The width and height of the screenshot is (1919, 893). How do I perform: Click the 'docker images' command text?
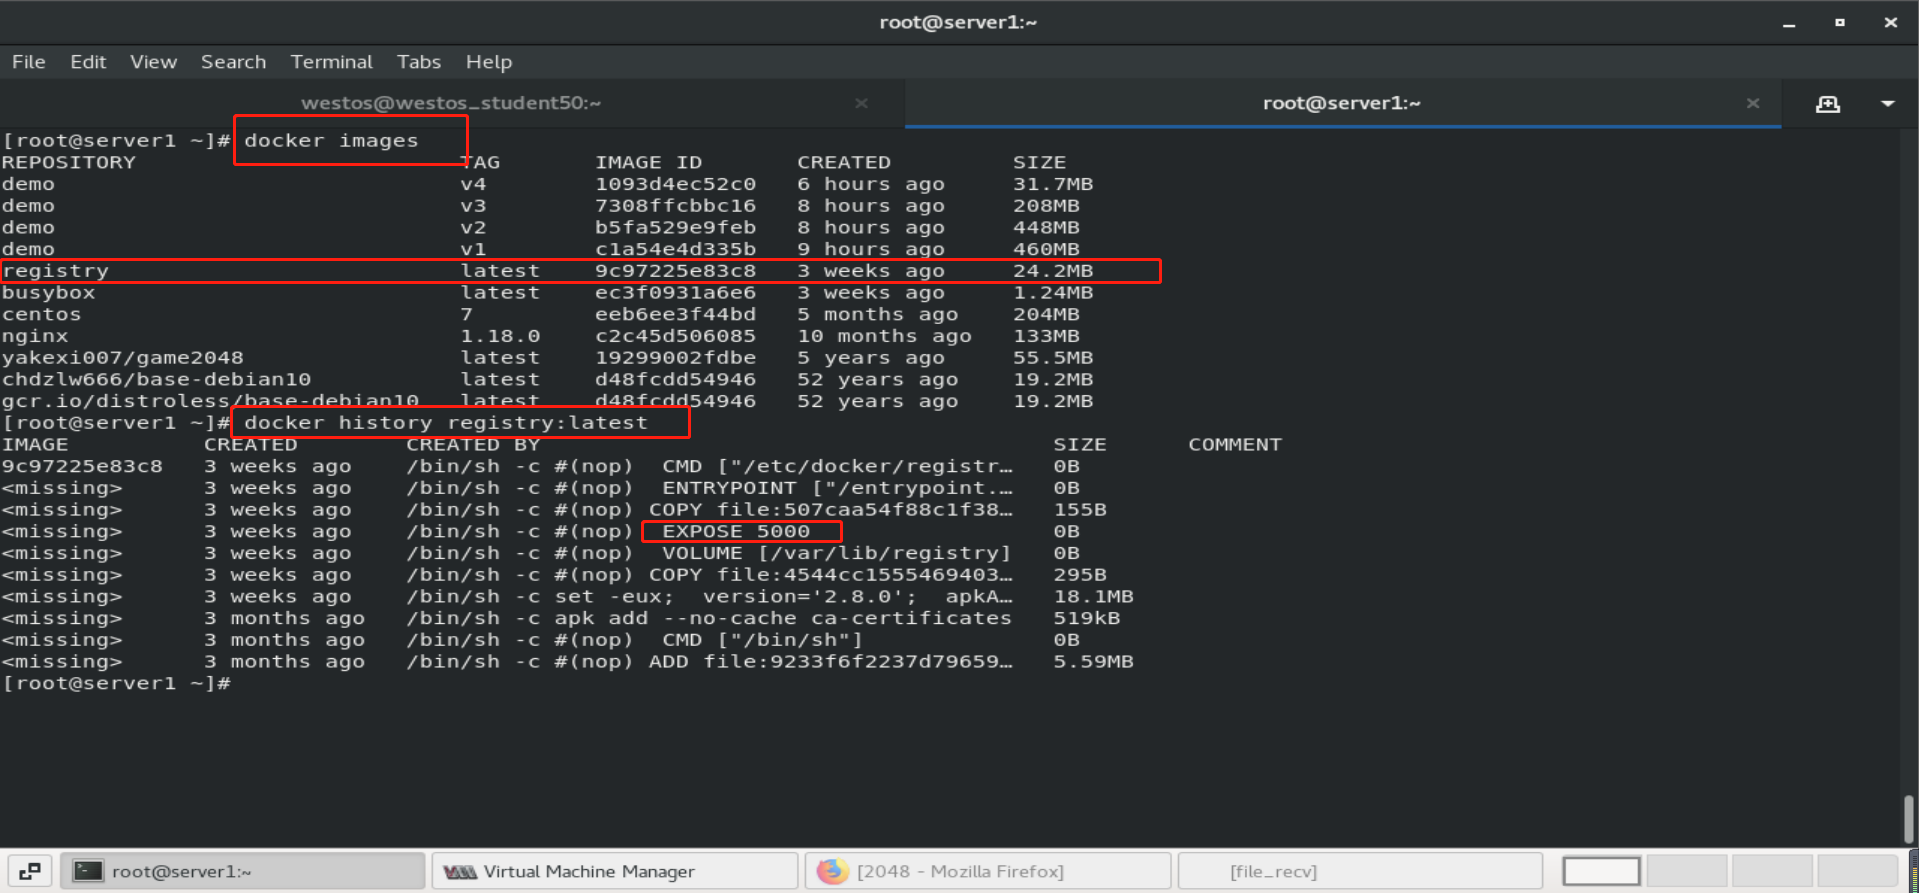point(331,141)
